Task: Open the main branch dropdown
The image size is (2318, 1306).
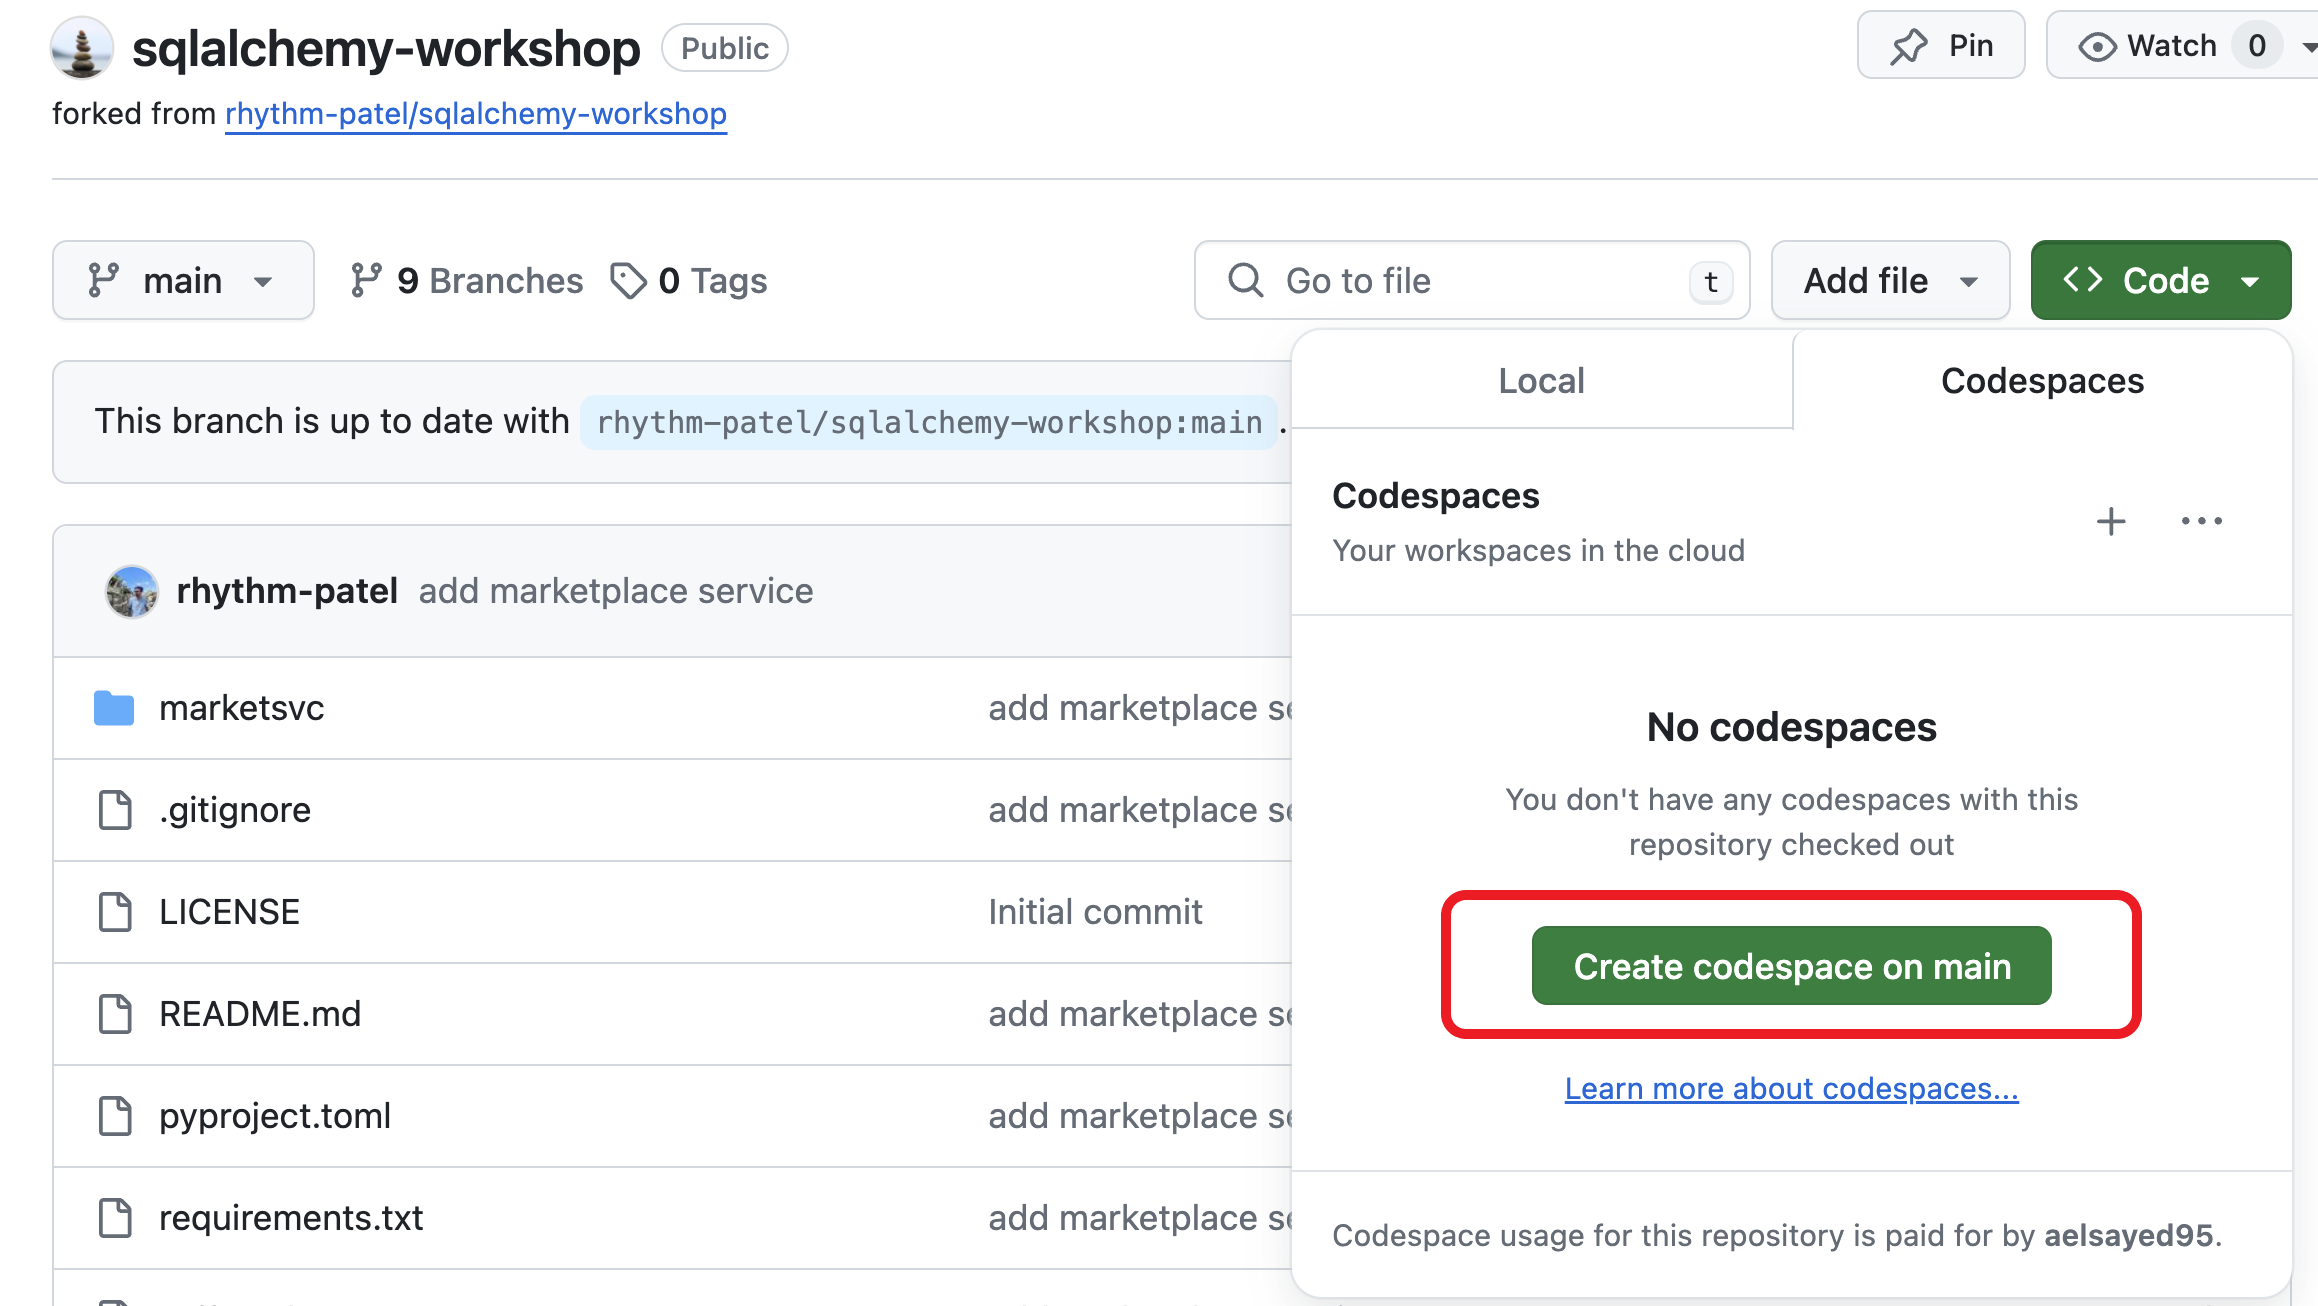Action: 183,281
